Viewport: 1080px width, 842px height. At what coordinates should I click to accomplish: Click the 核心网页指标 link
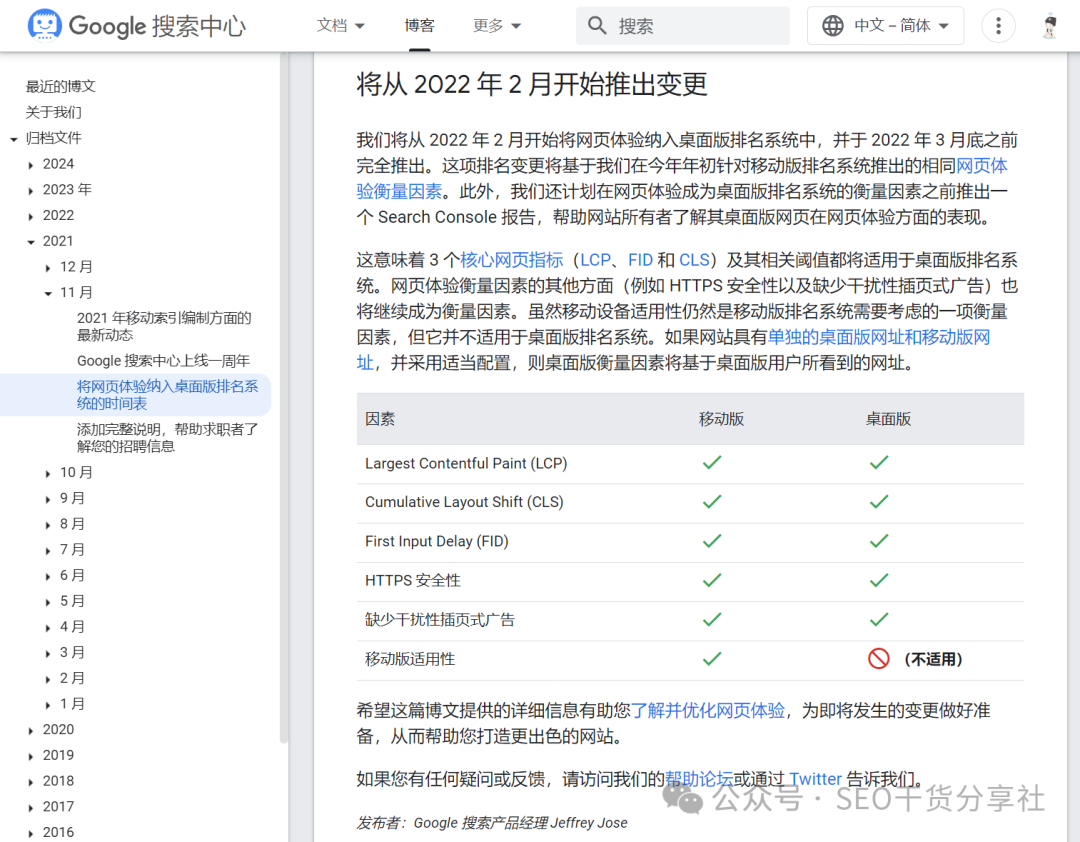pos(512,260)
